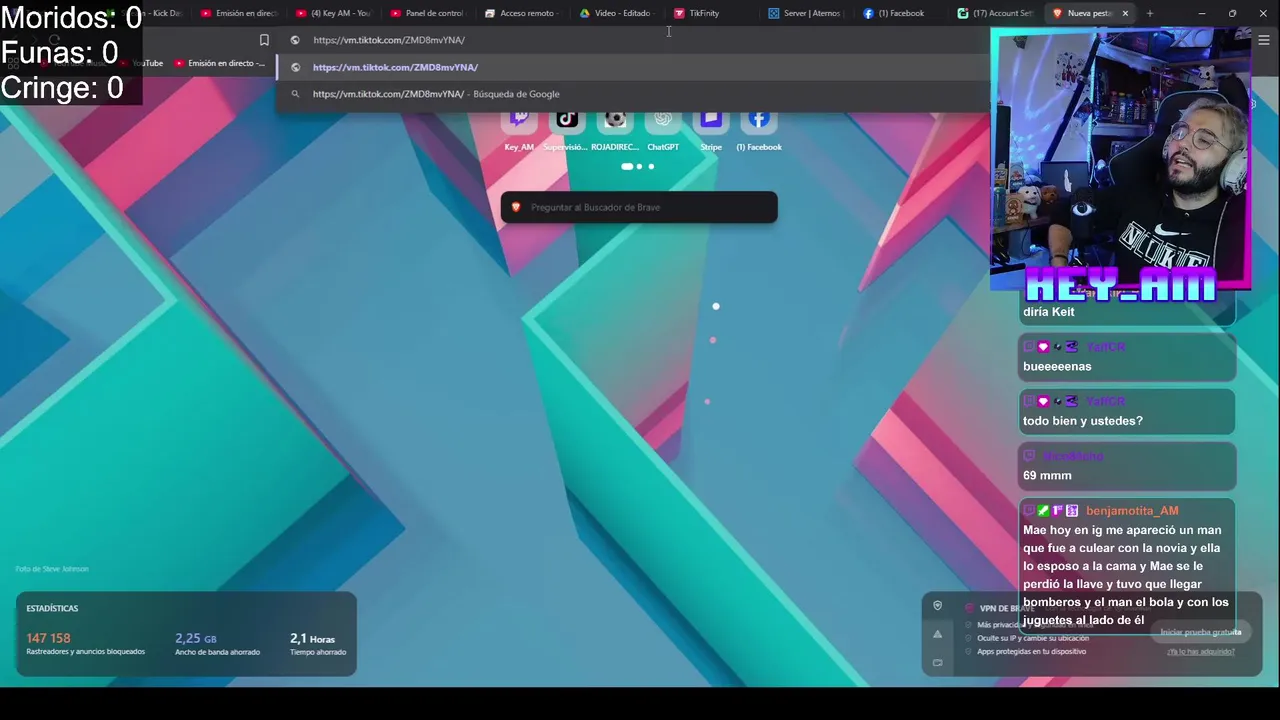
Task: Open Emisión en directo bookmark in bookmarks bar
Action: click(x=220, y=63)
